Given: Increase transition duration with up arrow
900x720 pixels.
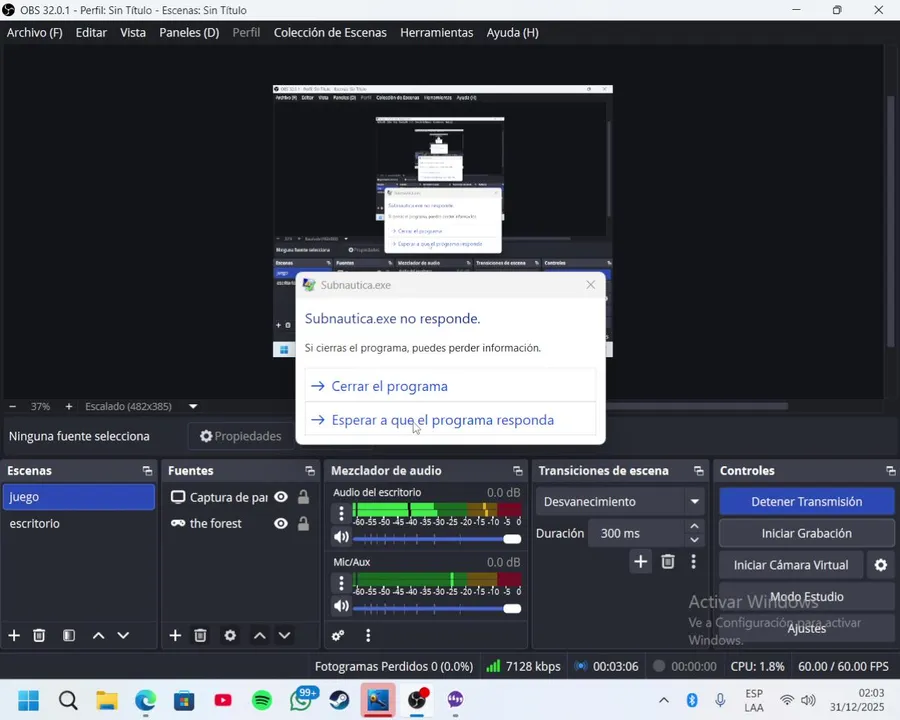Looking at the screenshot, I should click(695, 527).
